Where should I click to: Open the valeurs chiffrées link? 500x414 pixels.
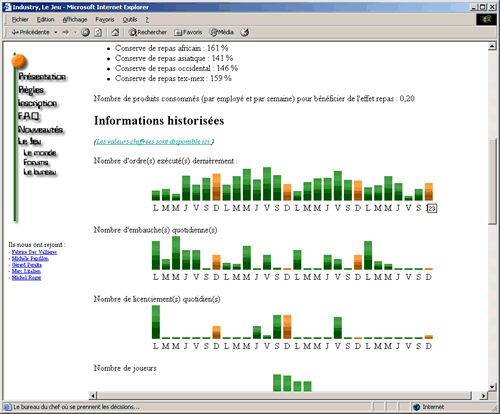[154, 142]
